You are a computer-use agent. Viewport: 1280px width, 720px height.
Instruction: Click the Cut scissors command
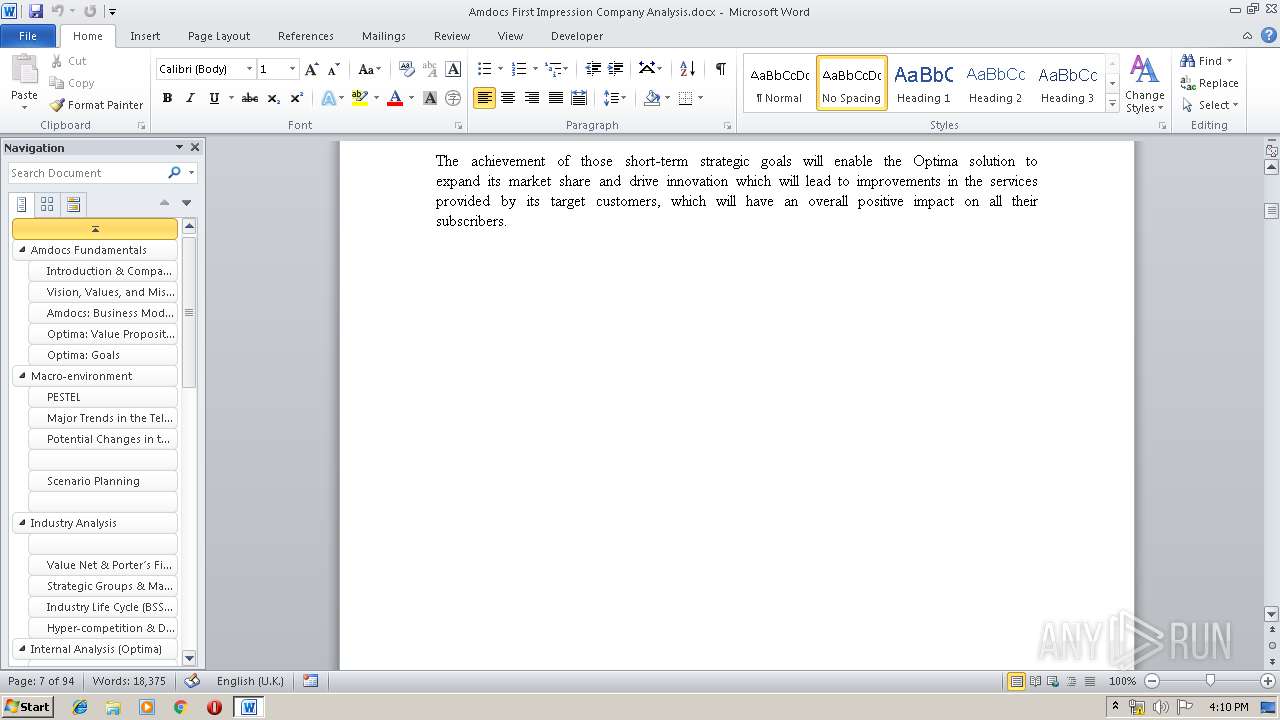pos(69,61)
